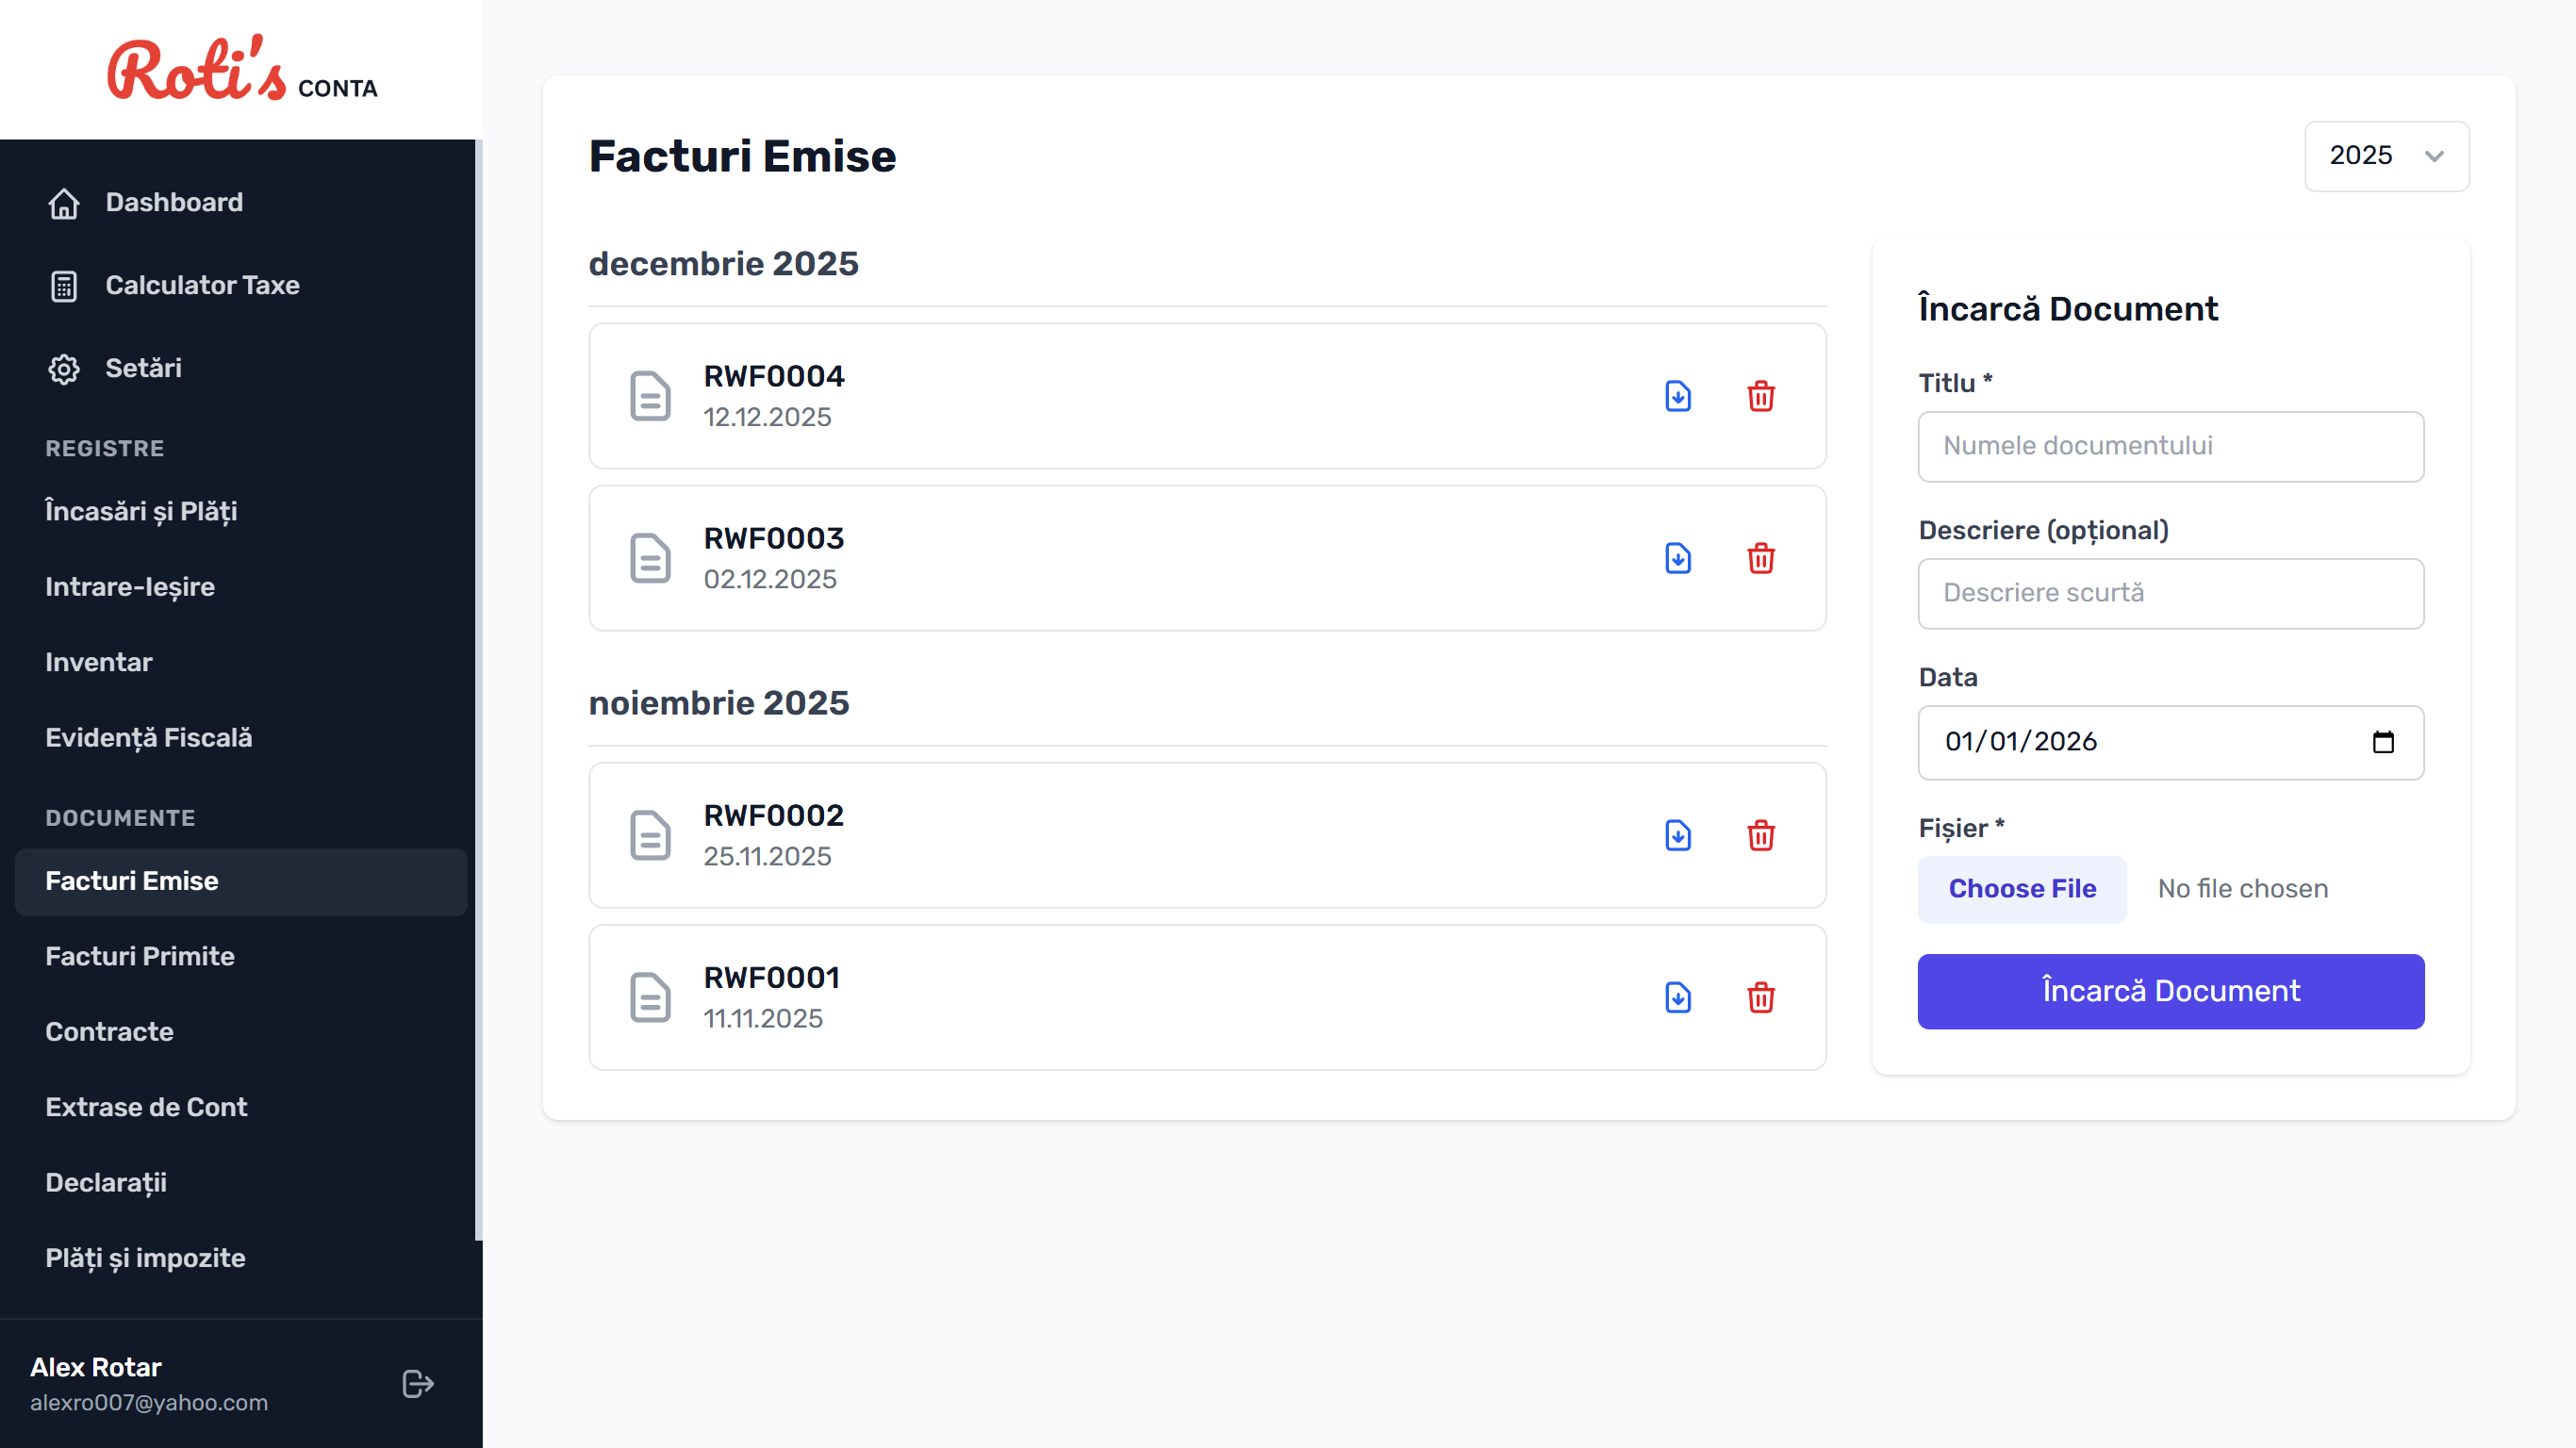The width and height of the screenshot is (2576, 1448).
Task: Open Contracte from the sidebar
Action: (109, 1032)
